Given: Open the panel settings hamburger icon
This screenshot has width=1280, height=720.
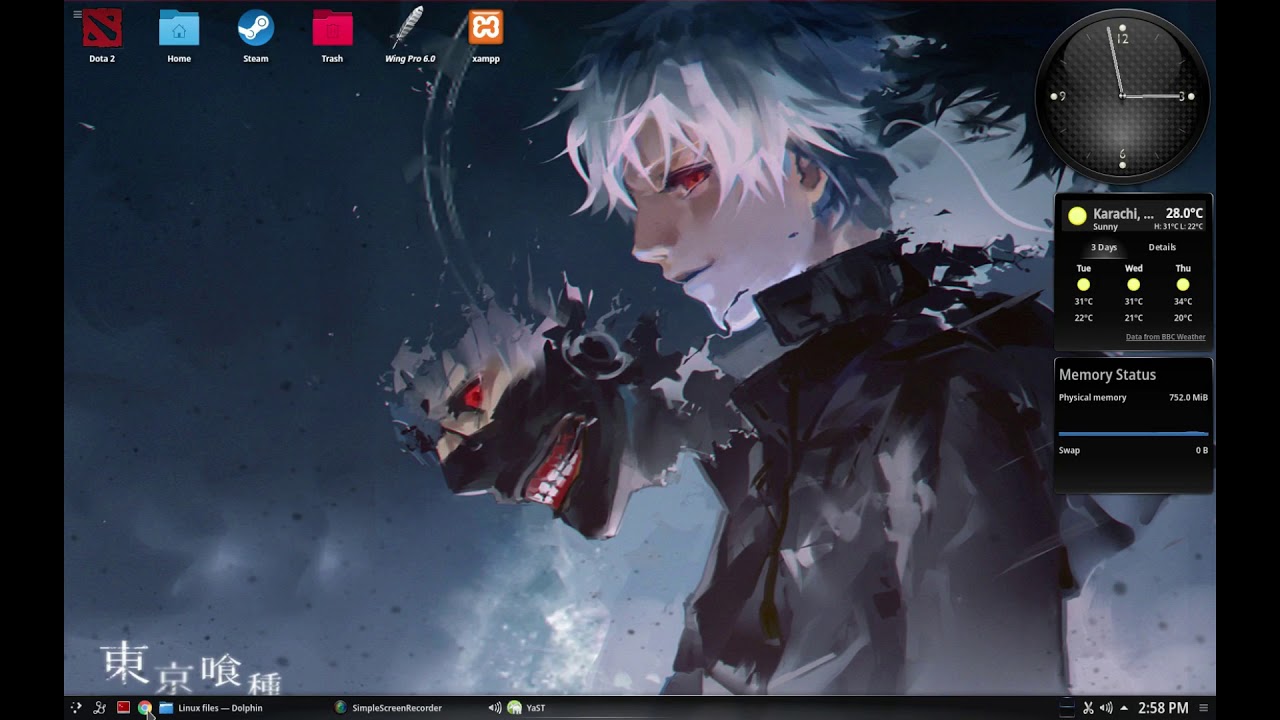Looking at the screenshot, I should (x=1204, y=708).
